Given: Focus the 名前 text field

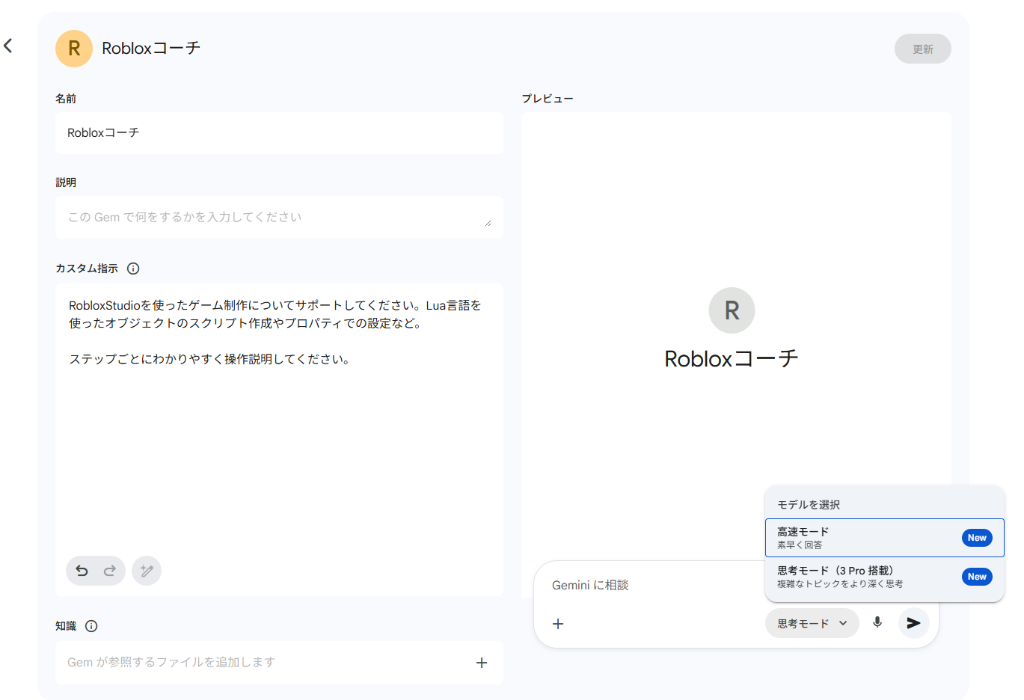Looking at the screenshot, I should coord(277,132).
